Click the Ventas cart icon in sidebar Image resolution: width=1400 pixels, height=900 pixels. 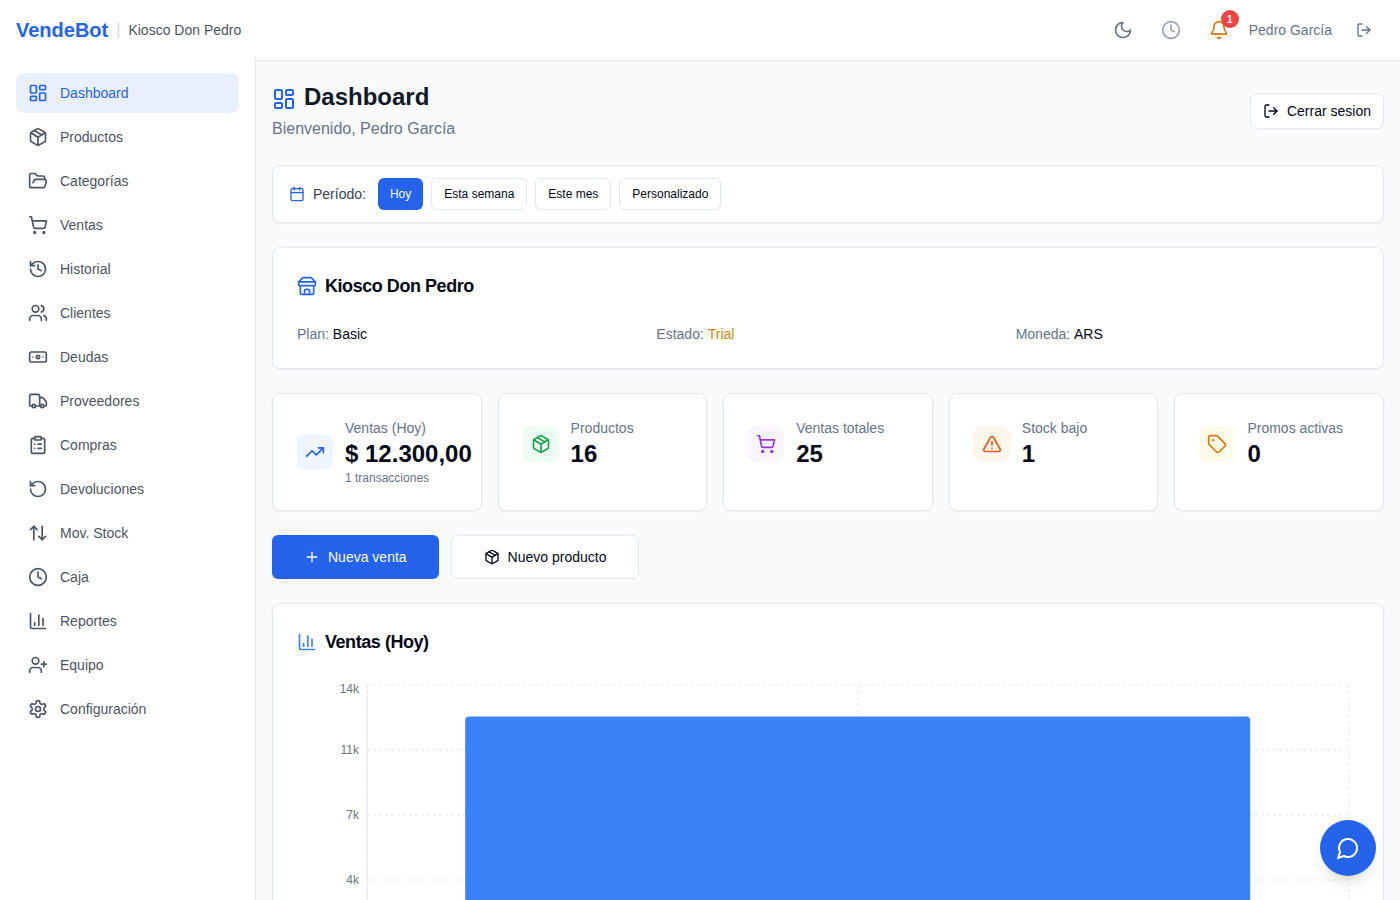(x=38, y=225)
